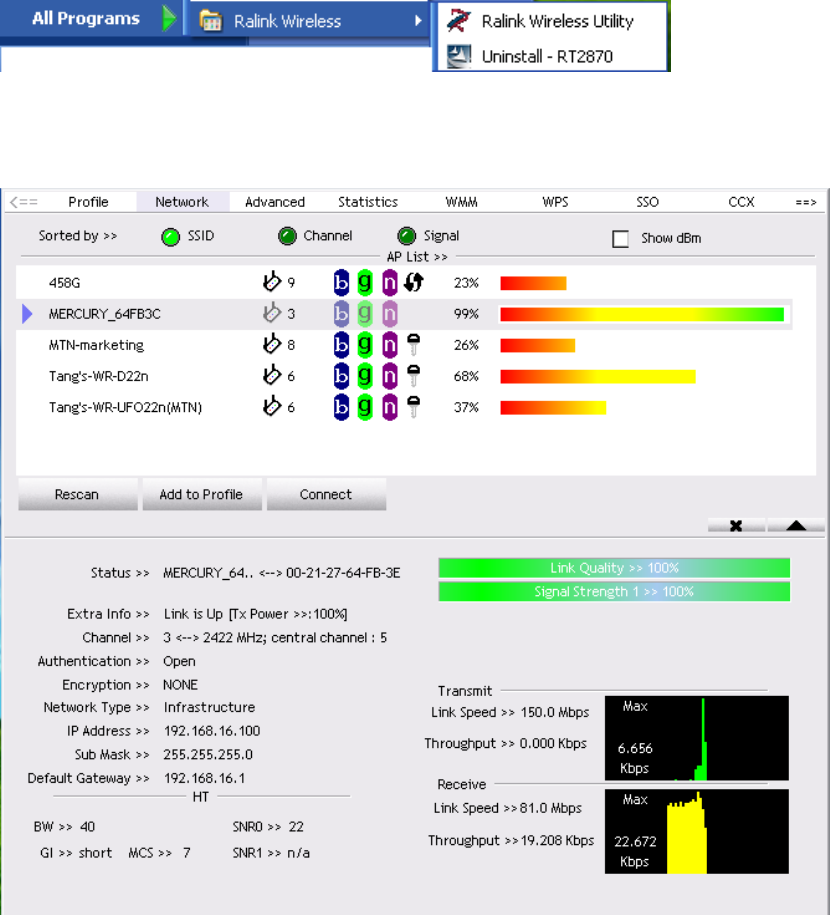Screen dimensions: 830x915
Task: Click Add to Profile button
Action: click(201, 494)
